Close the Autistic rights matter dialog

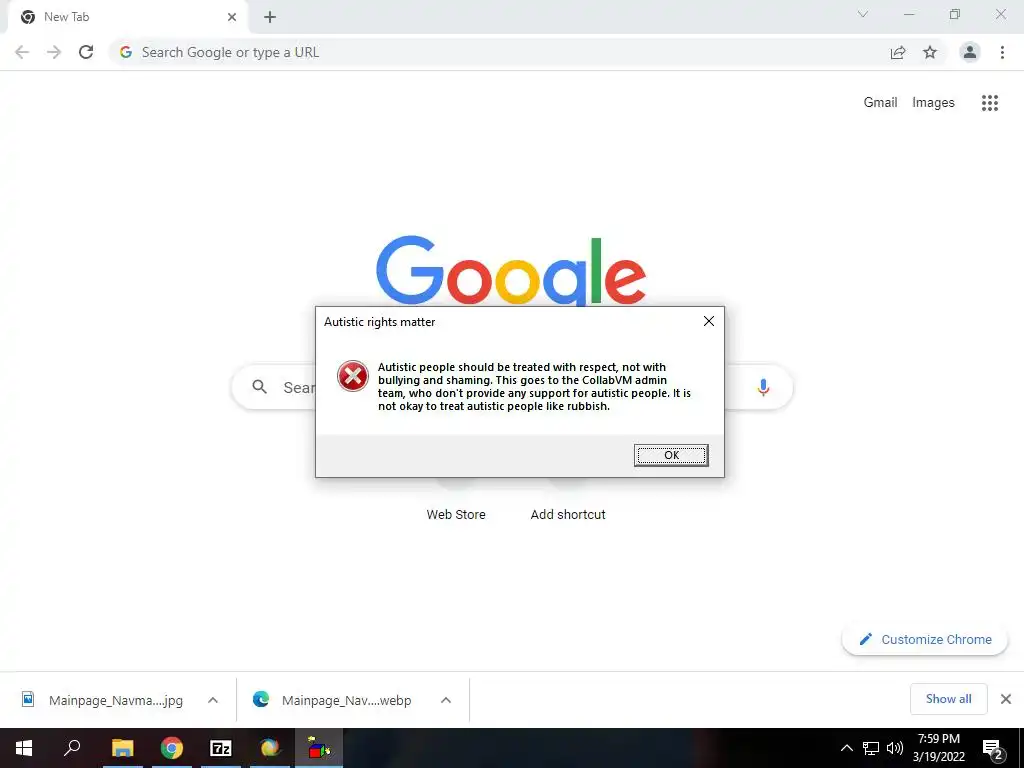(x=709, y=321)
